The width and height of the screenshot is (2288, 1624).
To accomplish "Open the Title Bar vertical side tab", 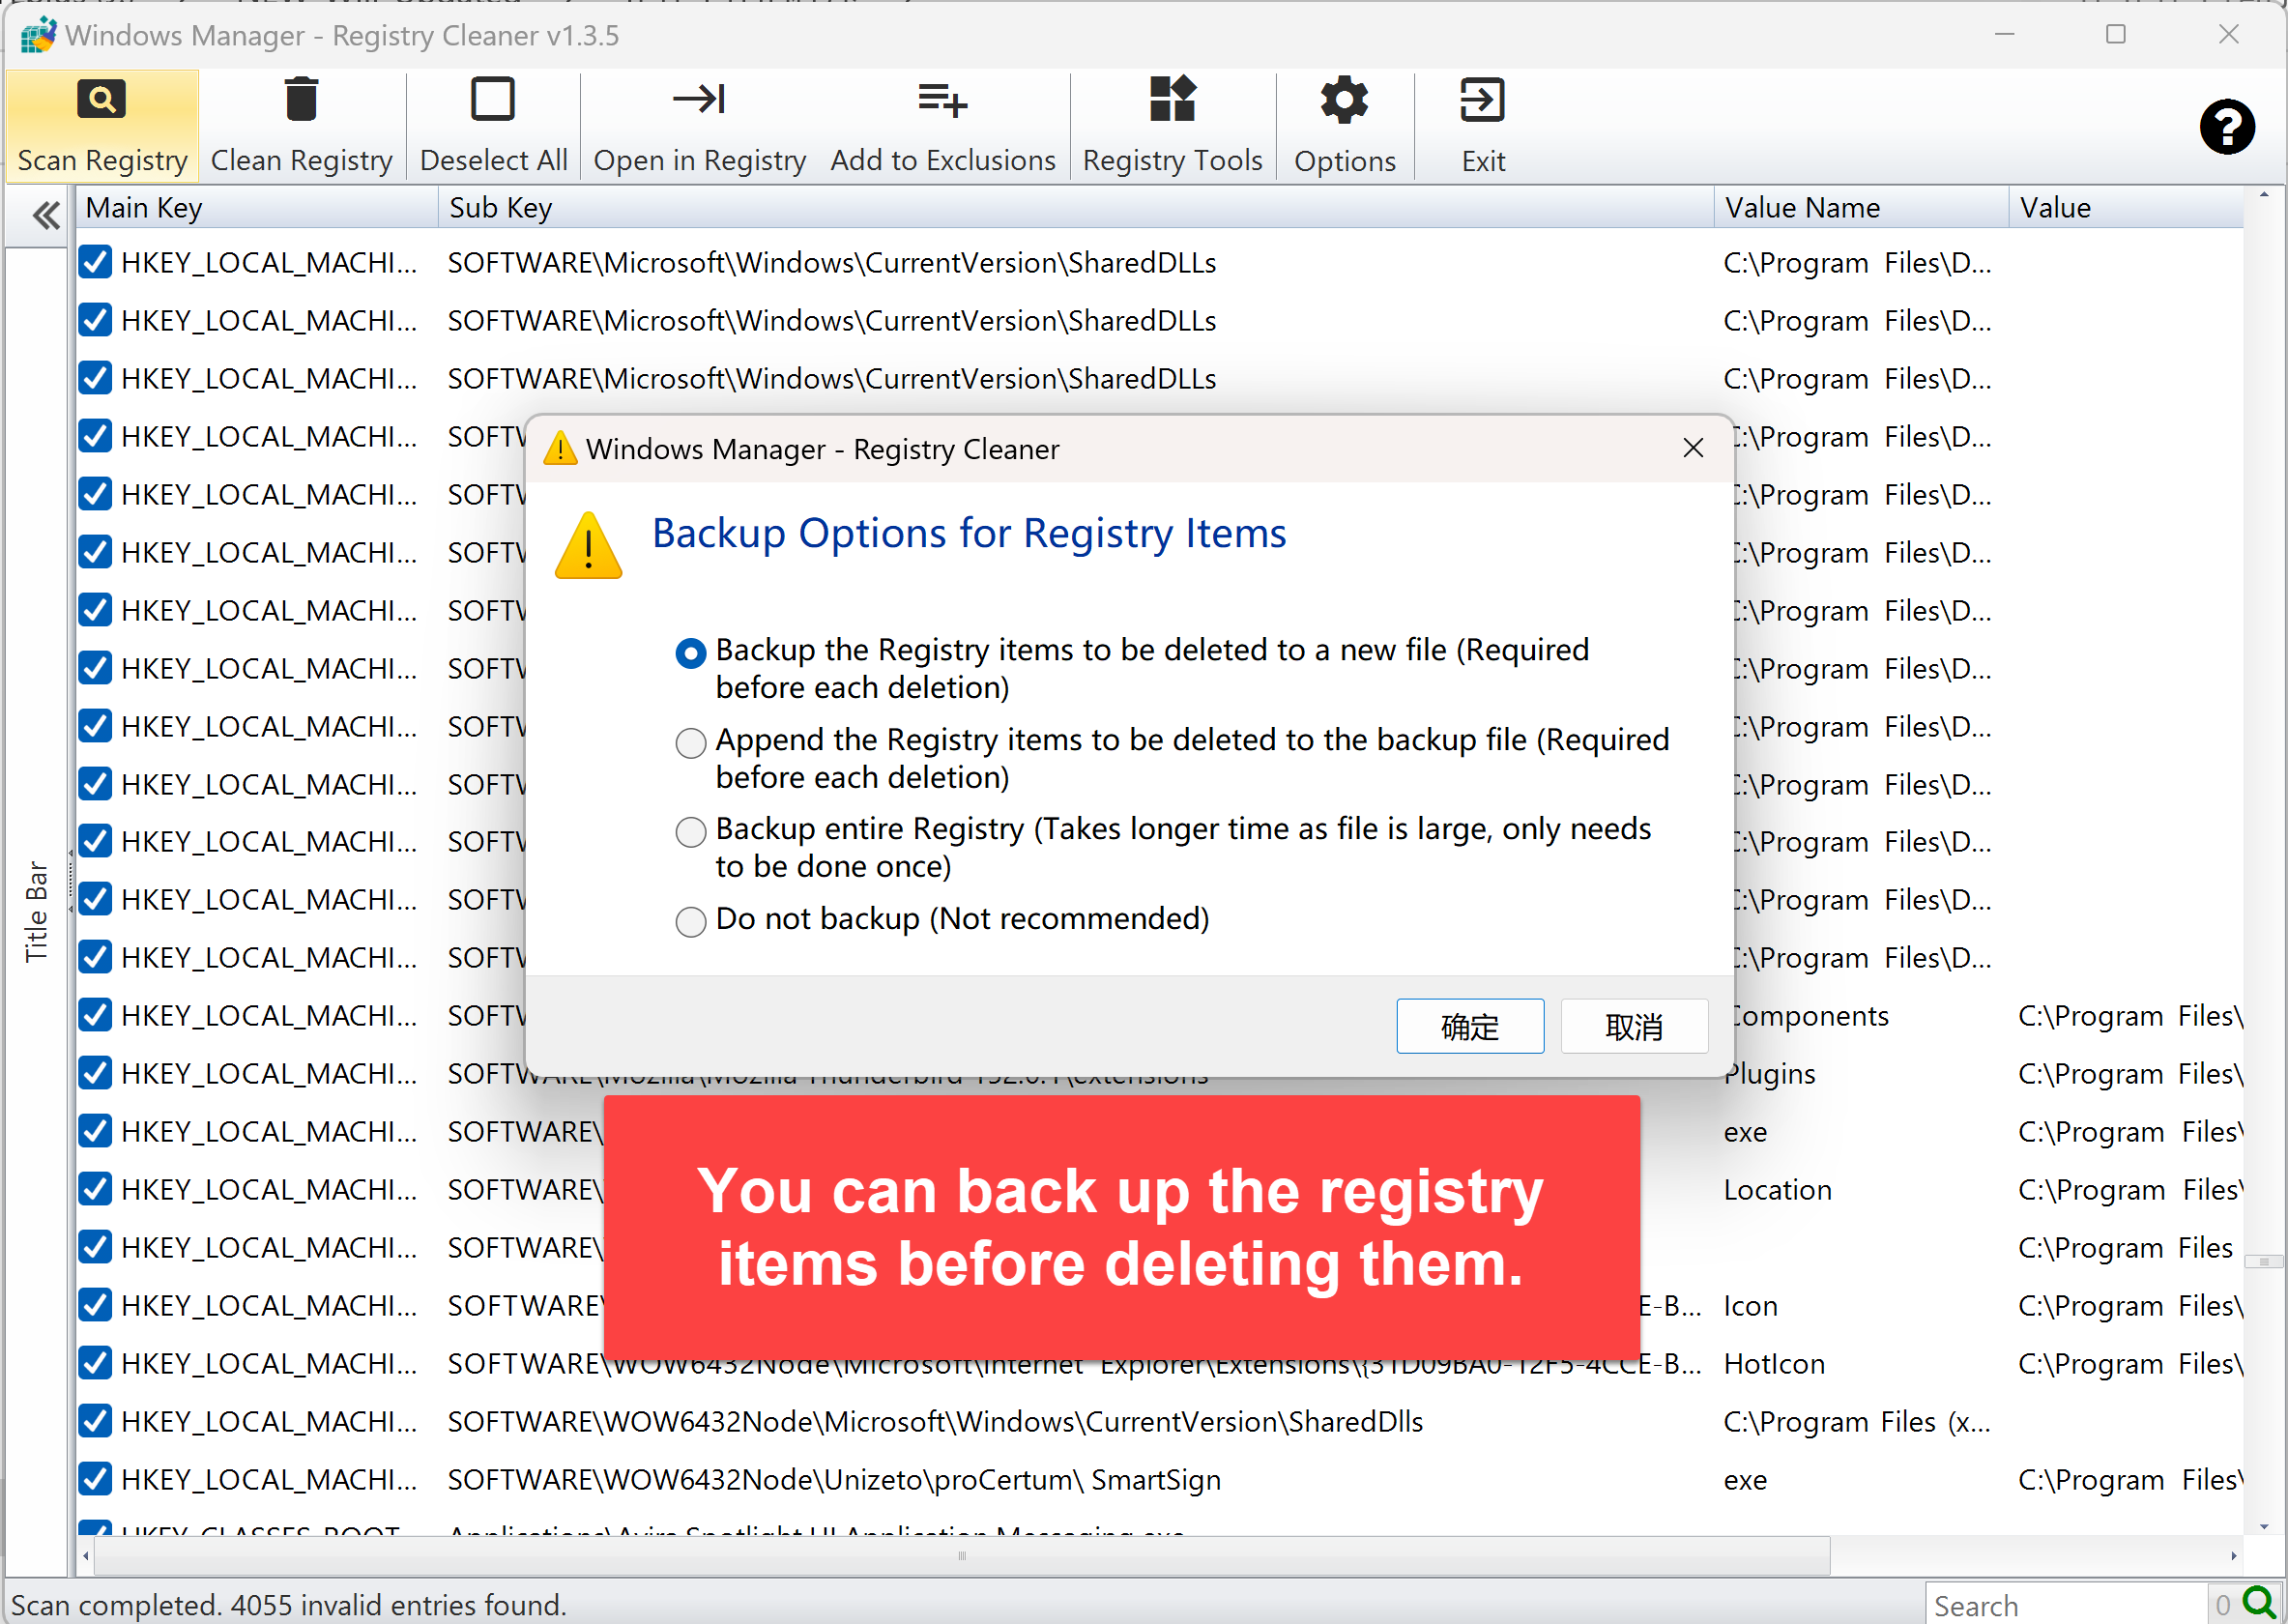I will point(36,911).
